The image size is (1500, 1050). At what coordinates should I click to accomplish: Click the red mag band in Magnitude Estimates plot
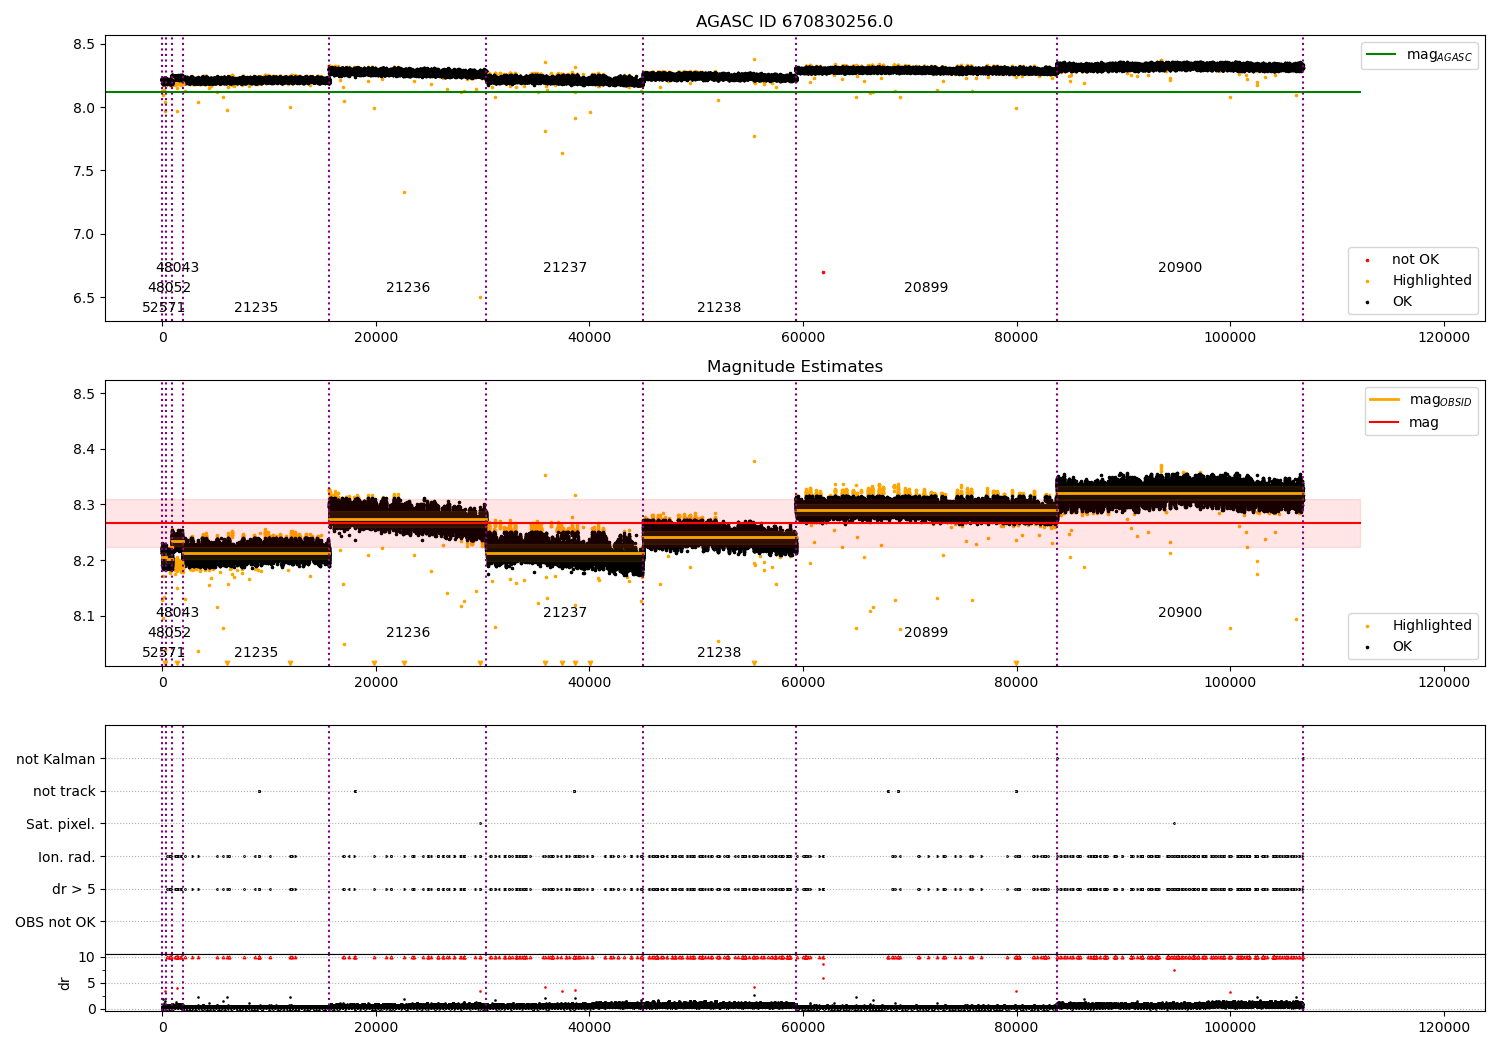click(733, 523)
